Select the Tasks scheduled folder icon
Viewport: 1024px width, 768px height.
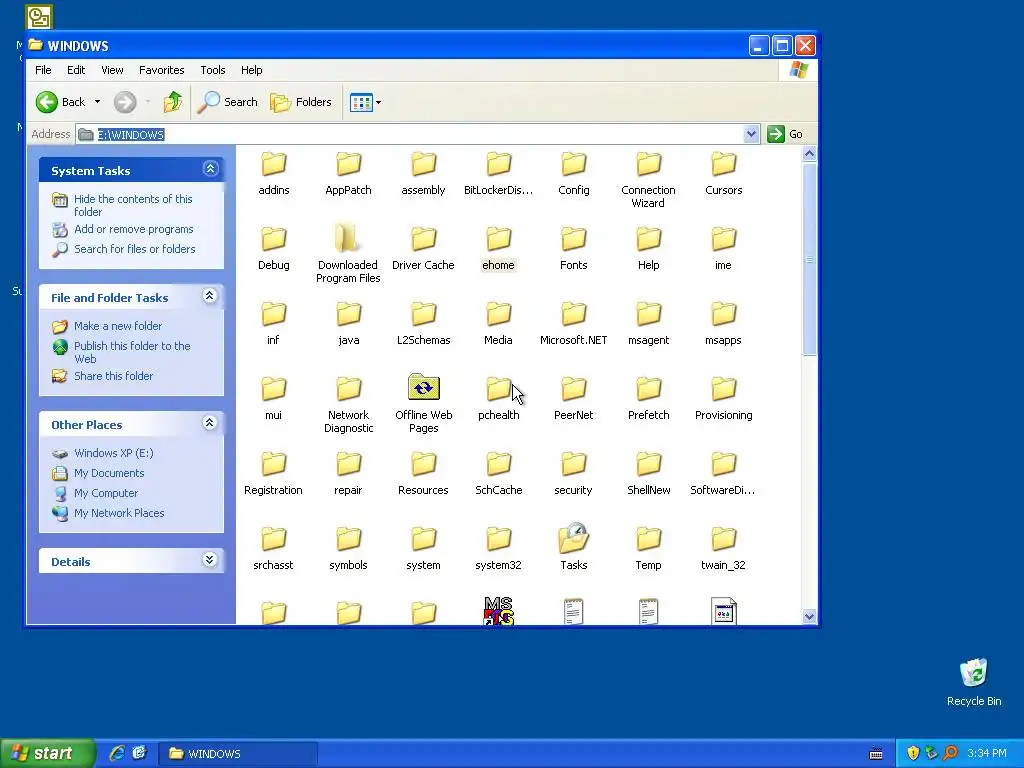click(574, 538)
